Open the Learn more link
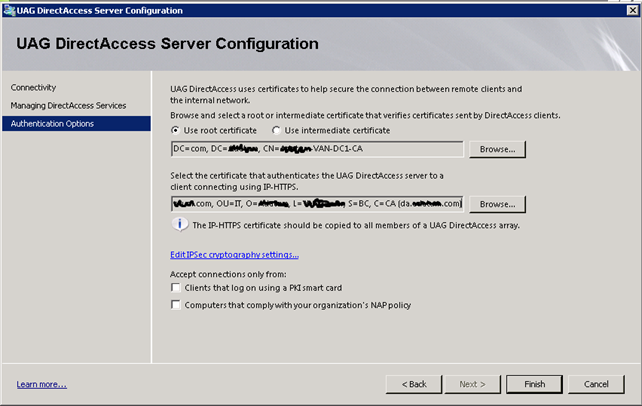This screenshot has width=642, height=406. (x=41, y=384)
